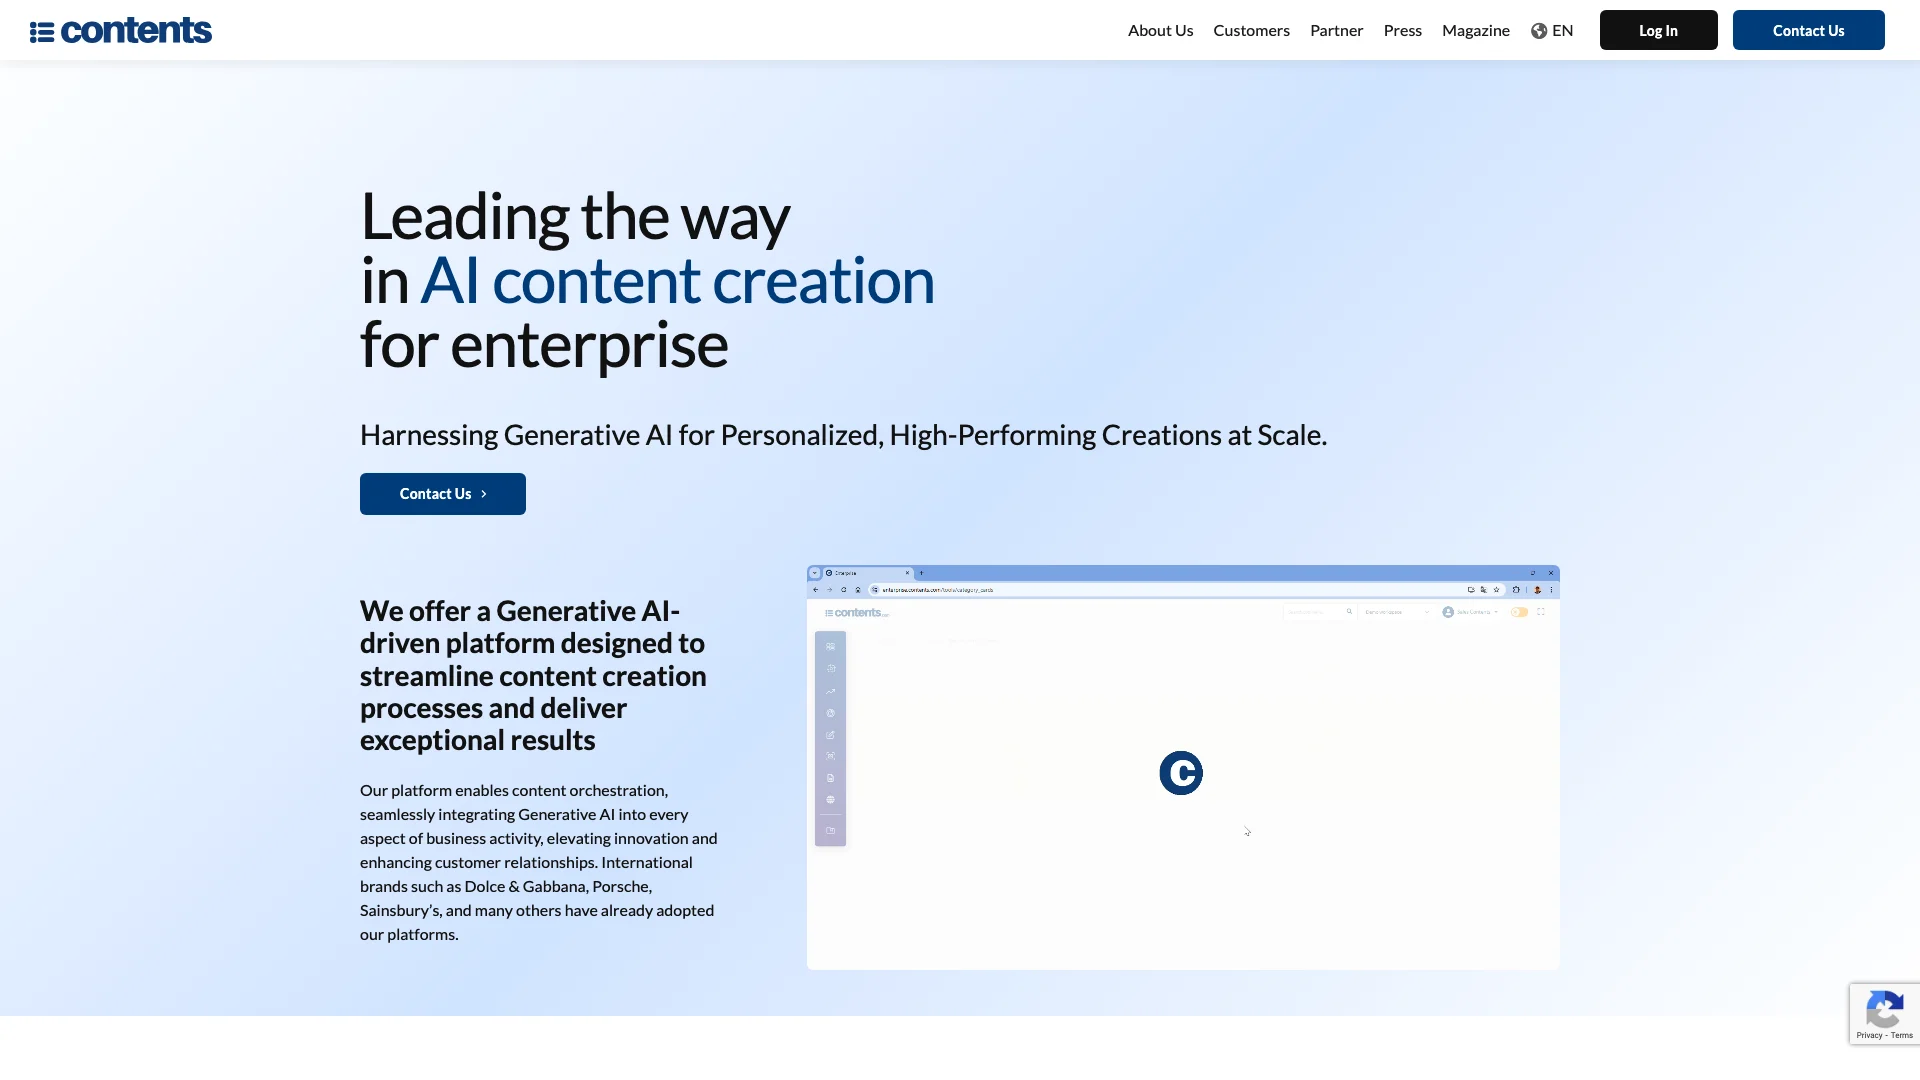
Task: Click the Customers navigation item
Action: [x=1251, y=29]
